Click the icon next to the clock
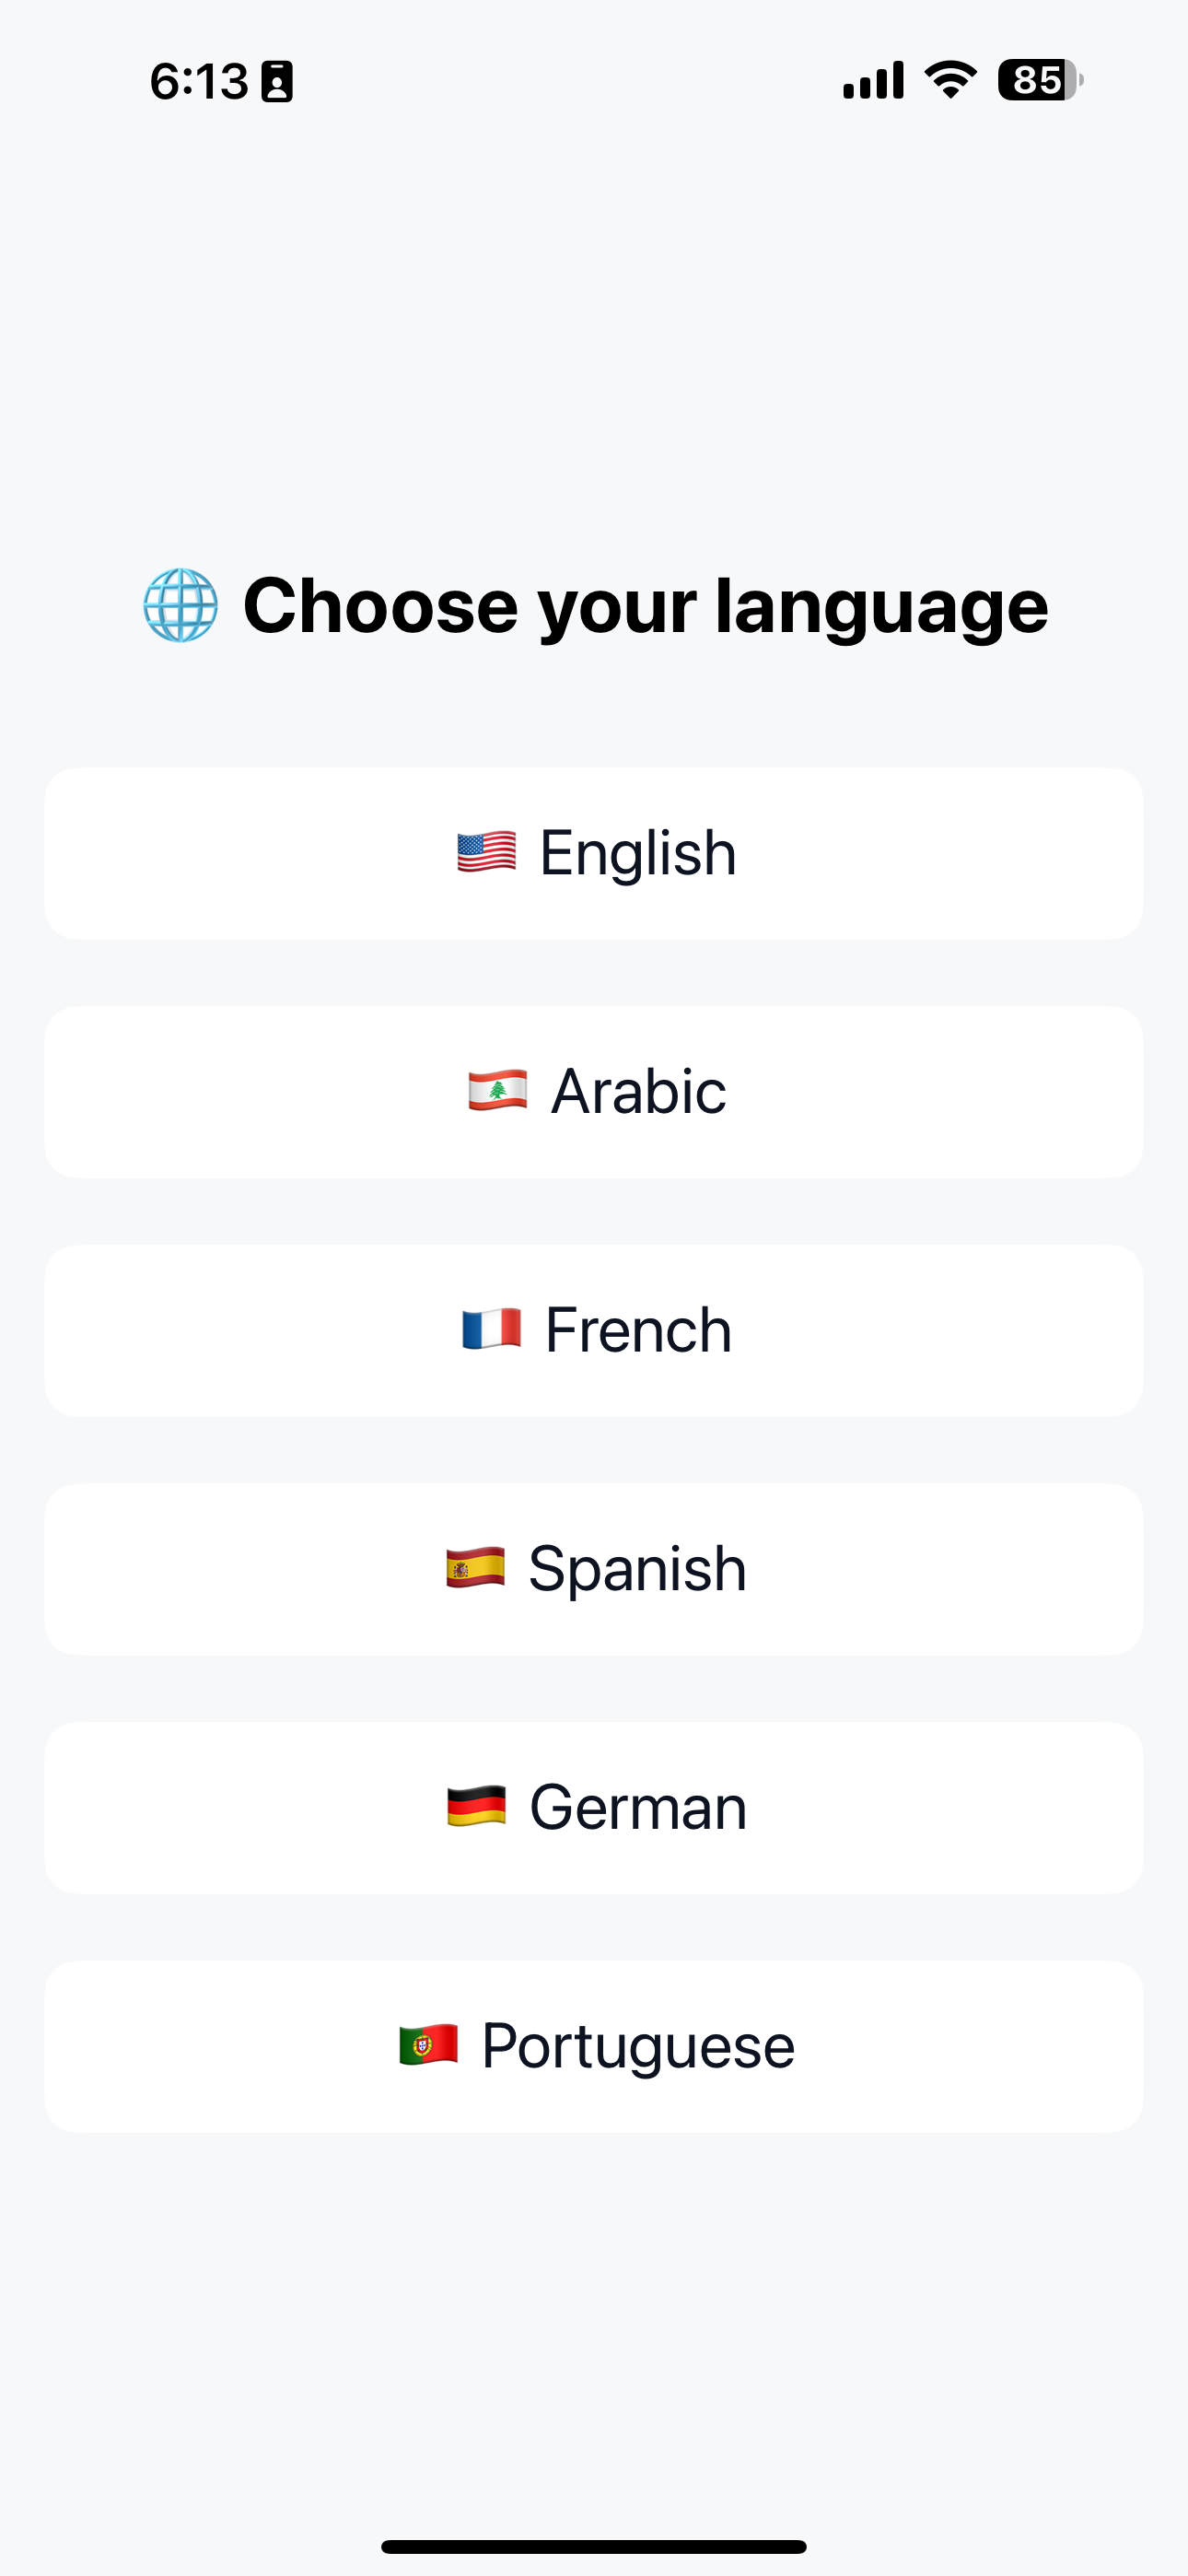The image size is (1188, 2576). tap(277, 80)
